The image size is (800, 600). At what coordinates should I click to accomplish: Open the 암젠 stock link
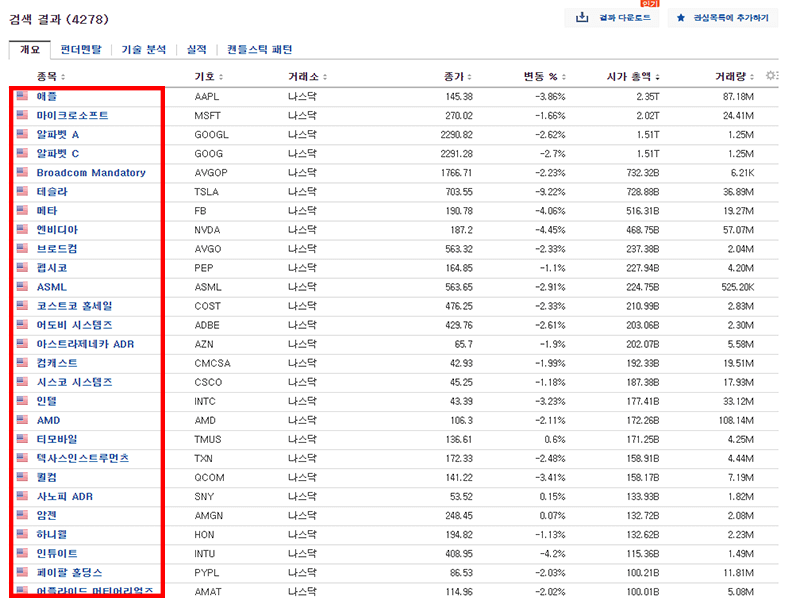pos(46,515)
